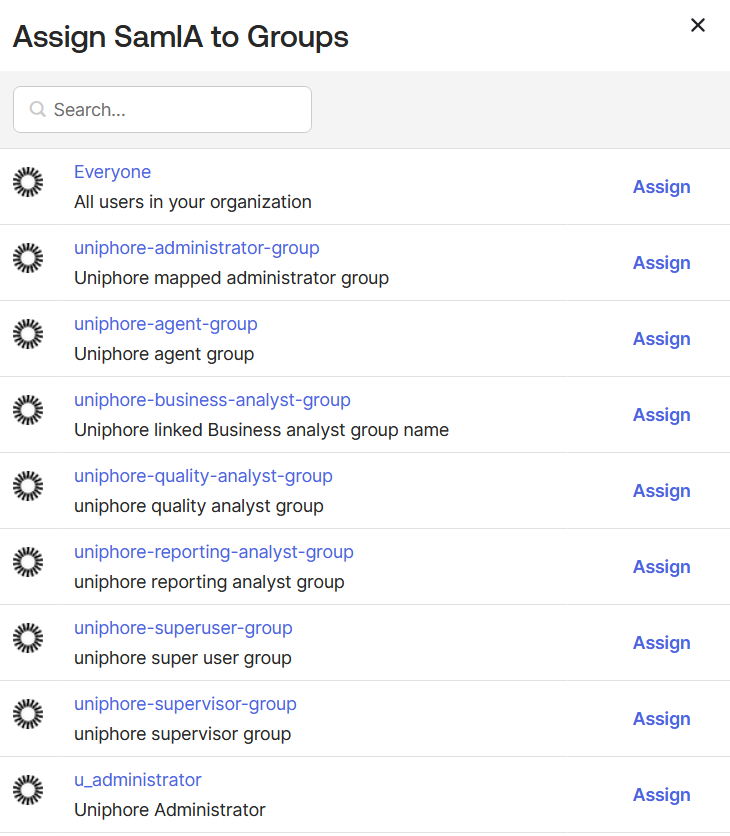The image size is (730, 836).
Task: Open the uniphore-reporting-analyst-group link
Action: coord(214,552)
